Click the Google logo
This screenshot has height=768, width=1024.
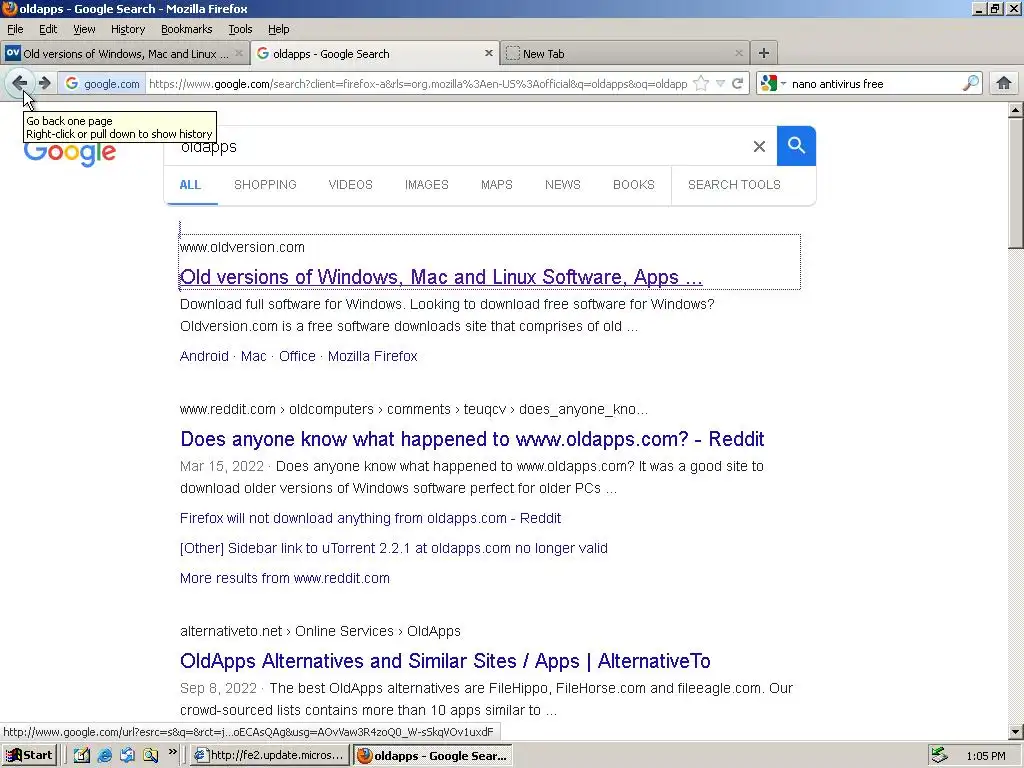[x=70, y=153]
